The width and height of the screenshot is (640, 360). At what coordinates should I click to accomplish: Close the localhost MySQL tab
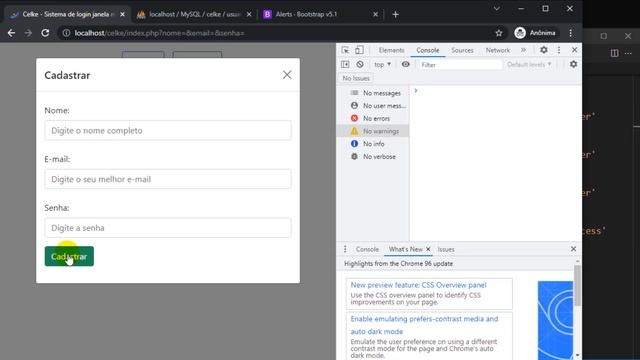[x=249, y=14]
